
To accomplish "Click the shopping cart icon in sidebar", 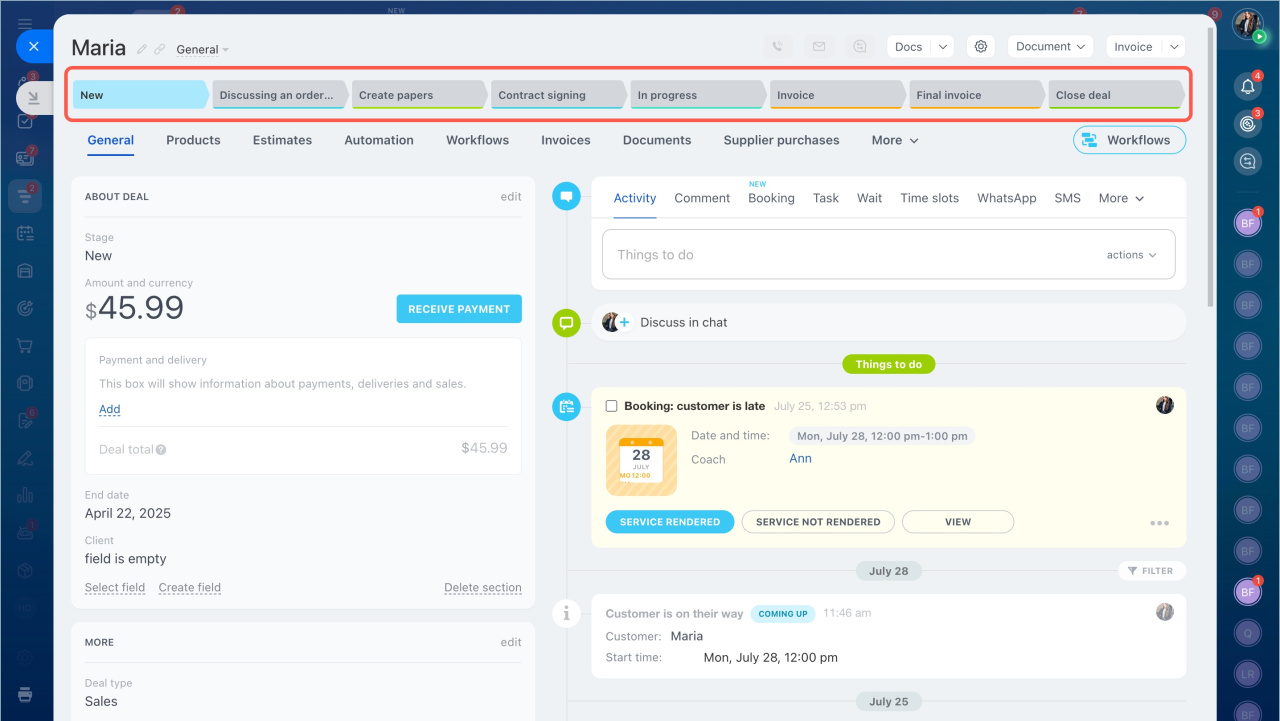I will point(26,346).
